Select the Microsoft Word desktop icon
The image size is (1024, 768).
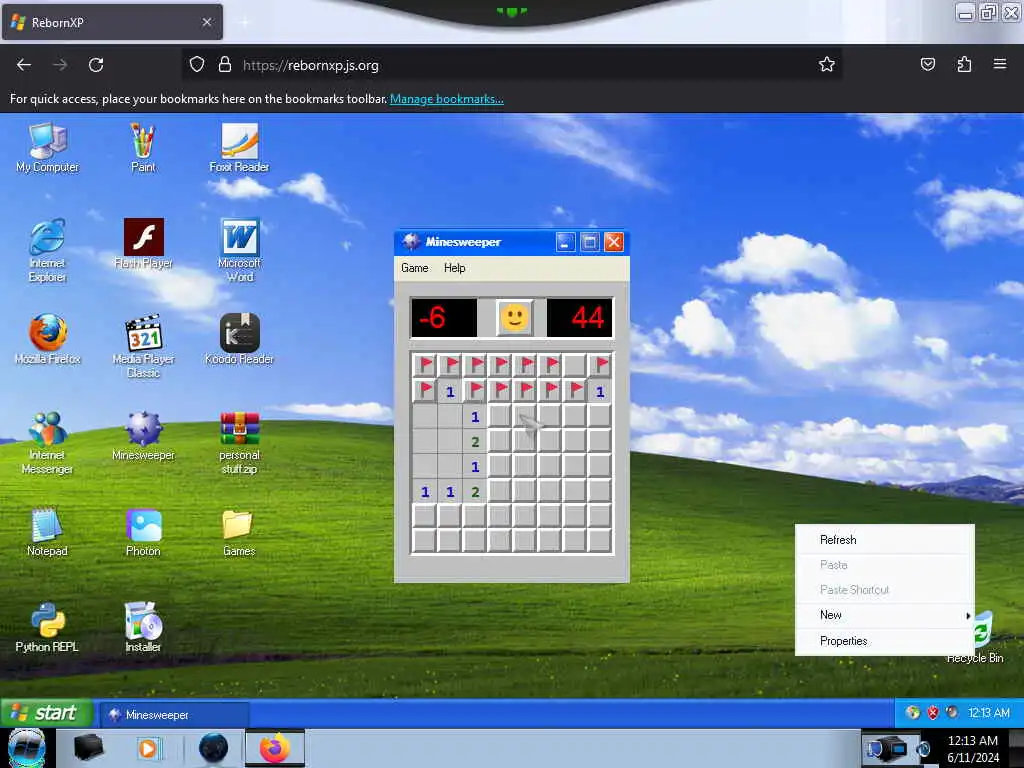[x=239, y=251]
